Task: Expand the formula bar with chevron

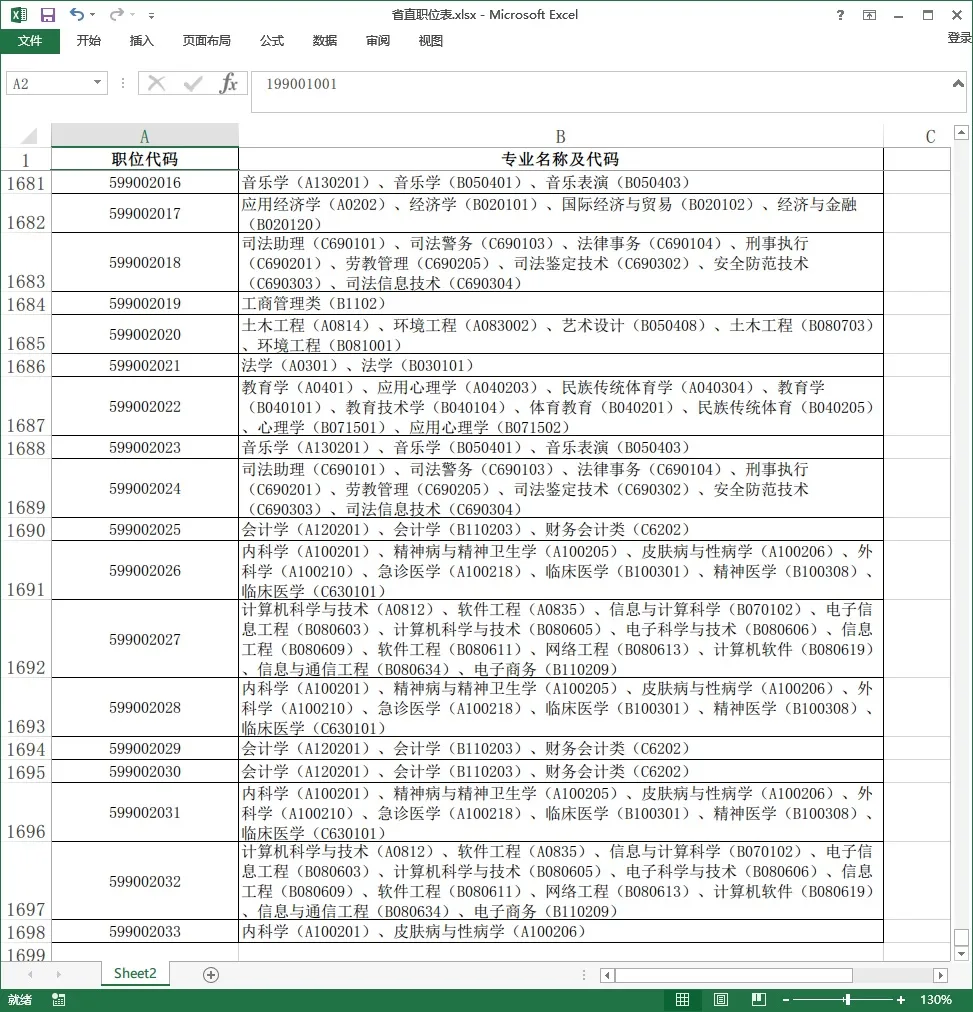Action: click(x=958, y=84)
